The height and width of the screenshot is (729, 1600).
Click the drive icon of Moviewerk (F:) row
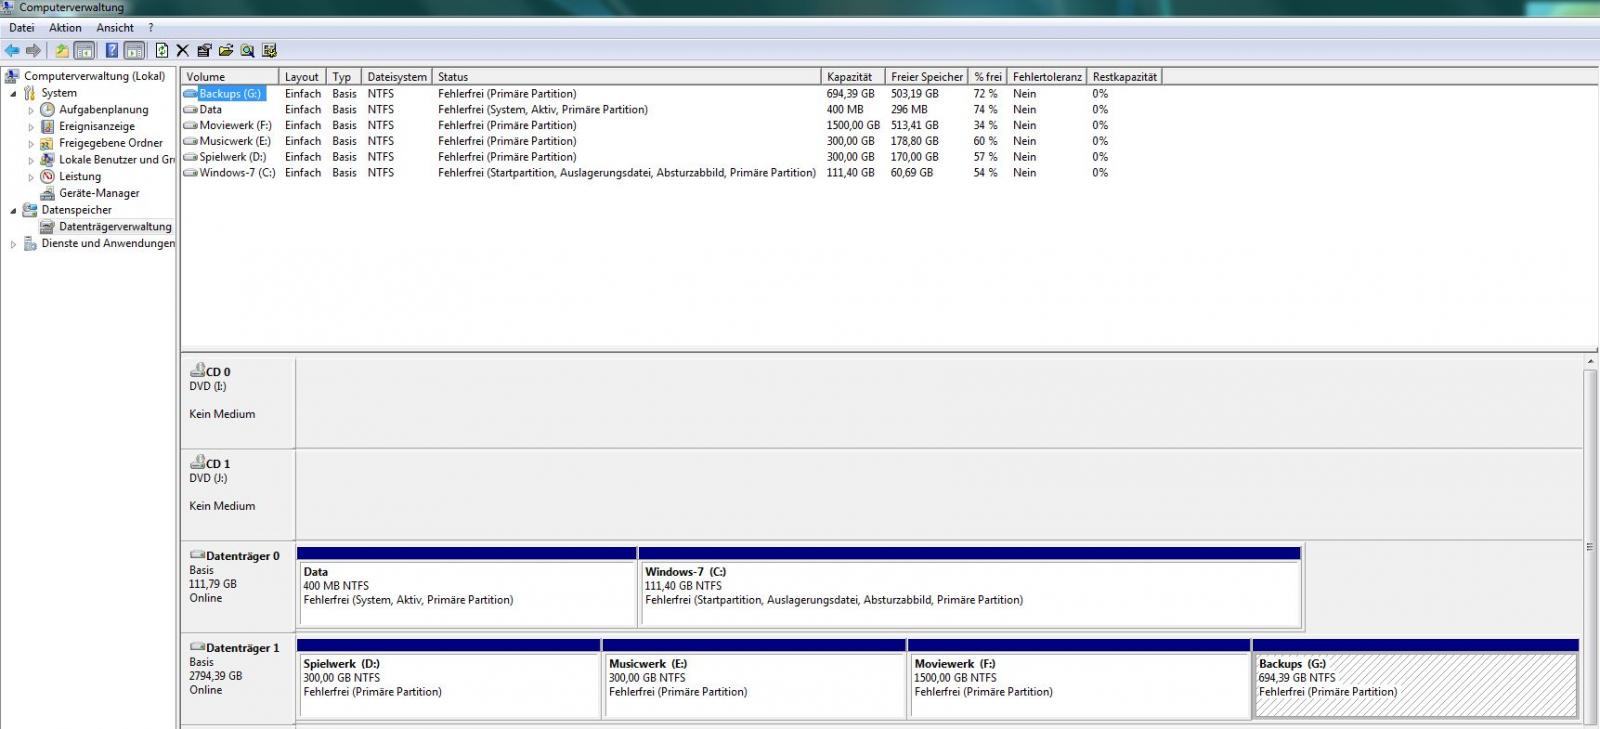(190, 125)
